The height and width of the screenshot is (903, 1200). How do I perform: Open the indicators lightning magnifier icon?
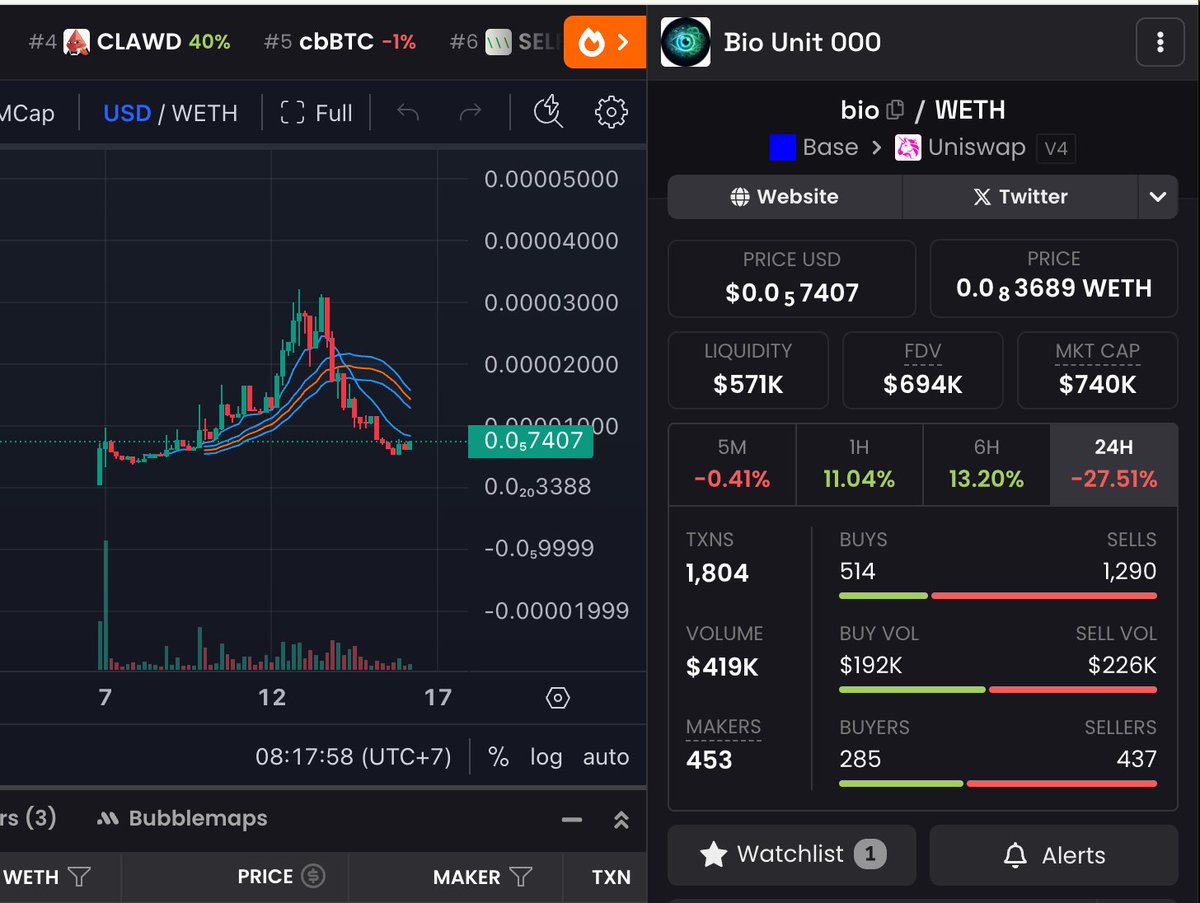(548, 112)
